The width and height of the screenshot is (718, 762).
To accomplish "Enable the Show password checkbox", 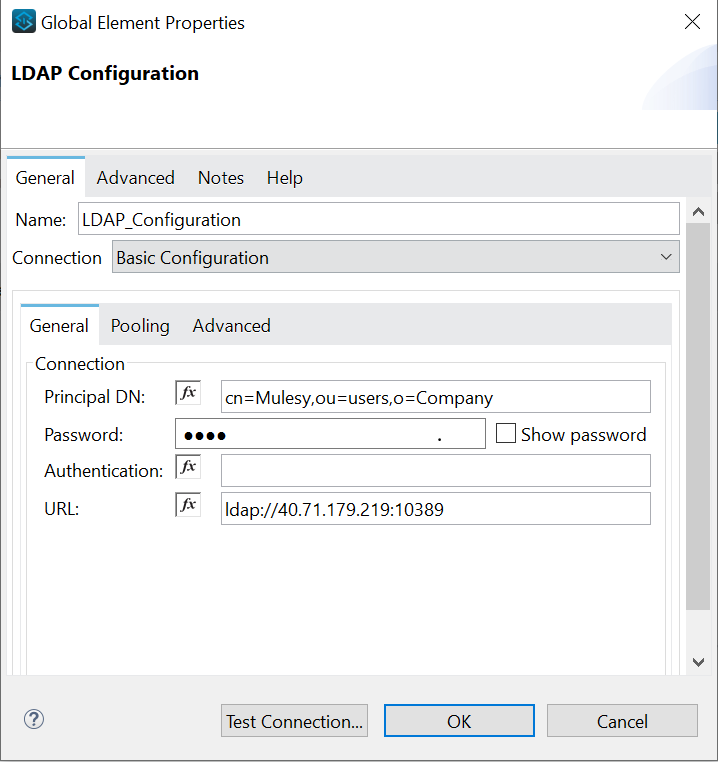I will pyautogui.click(x=506, y=434).
